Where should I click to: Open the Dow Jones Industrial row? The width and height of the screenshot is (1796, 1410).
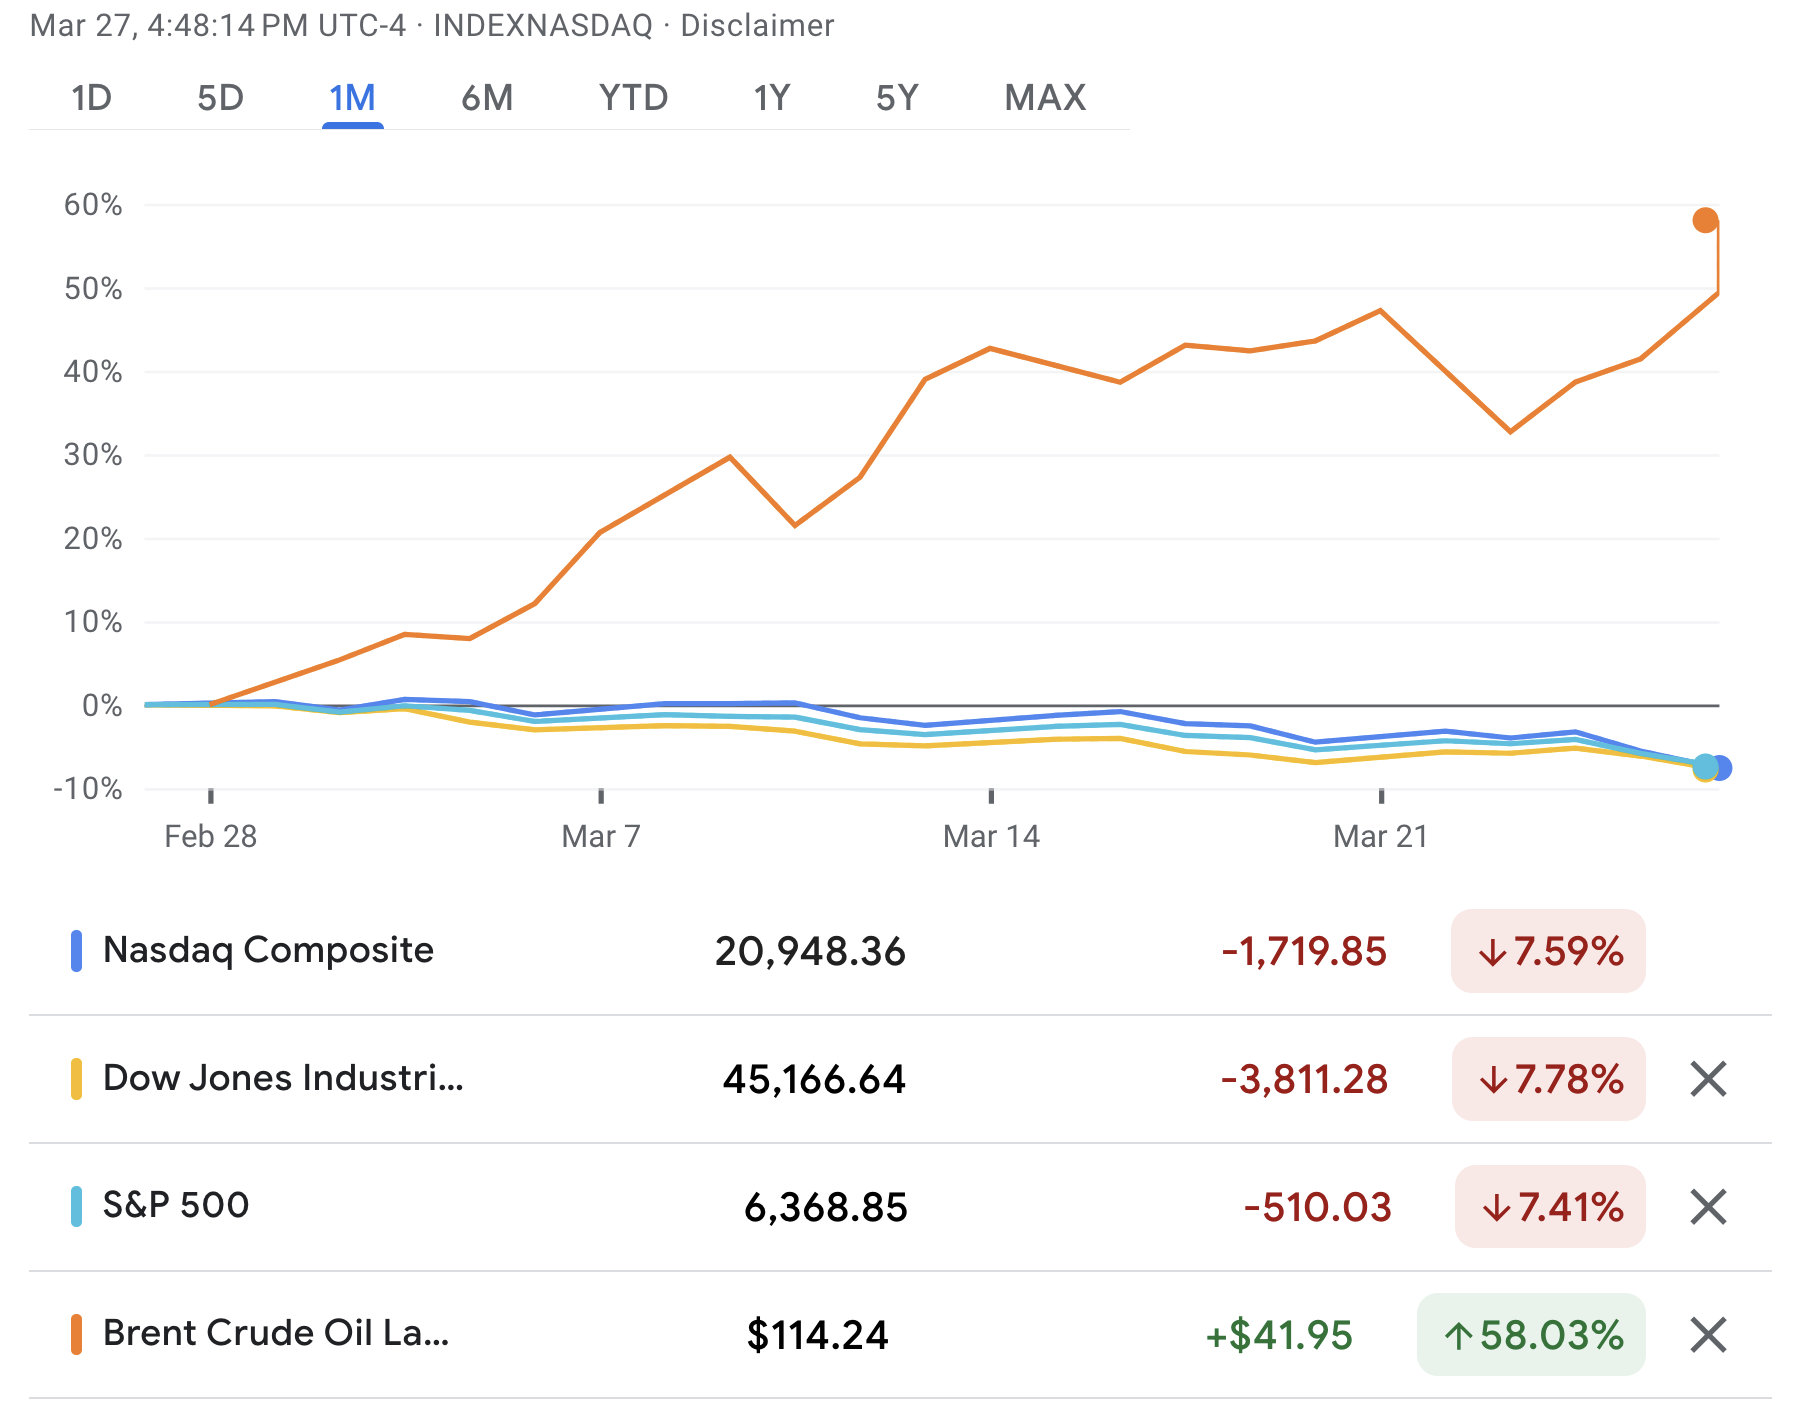tap(283, 1078)
